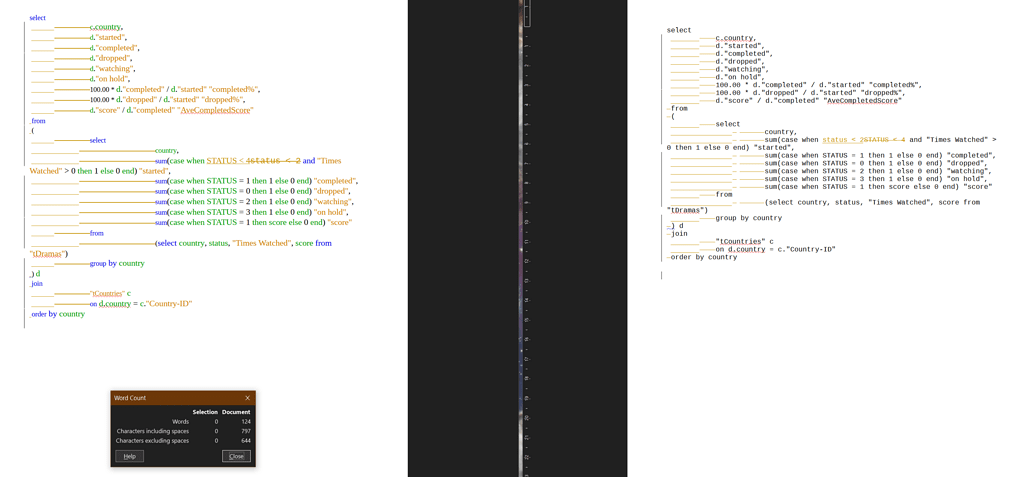Click "group by country" in the left document
This screenshot has width=1024, height=477.
pos(117,263)
